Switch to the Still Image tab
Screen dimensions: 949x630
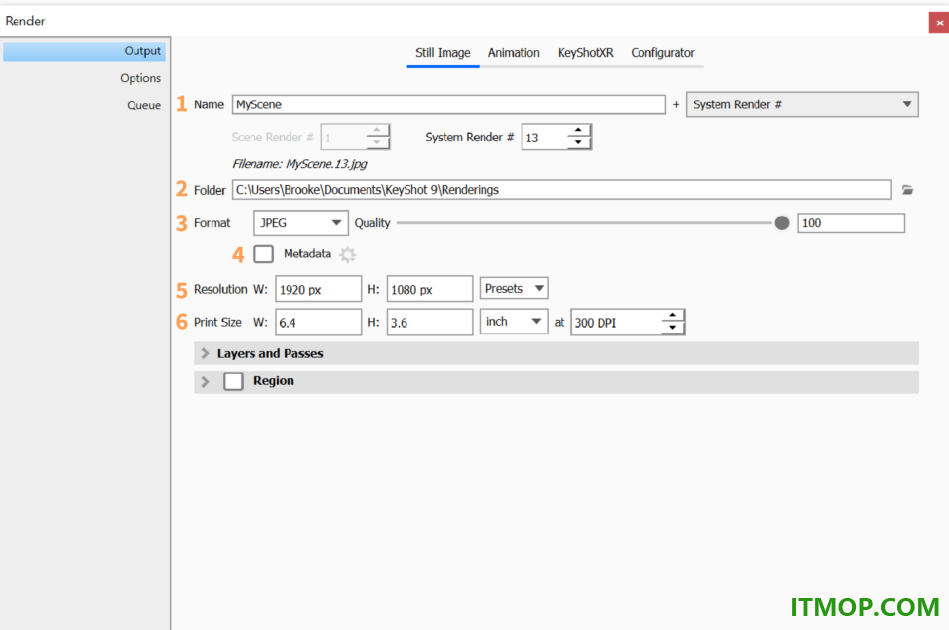pos(442,53)
